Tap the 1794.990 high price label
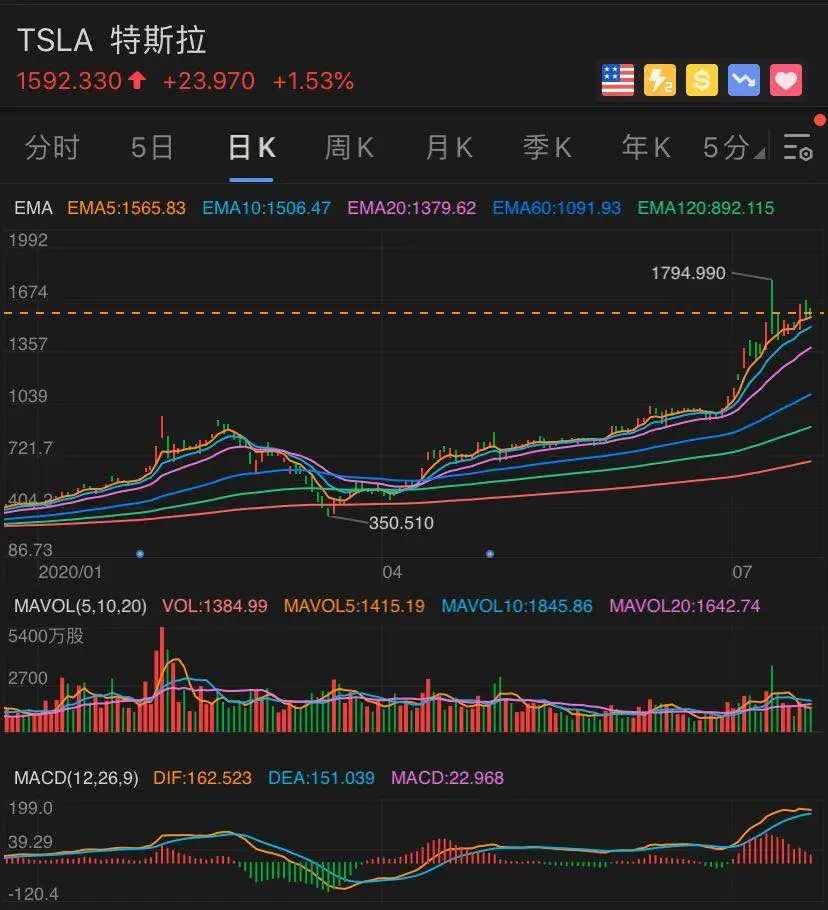This screenshot has height=910, width=828. tap(688, 272)
